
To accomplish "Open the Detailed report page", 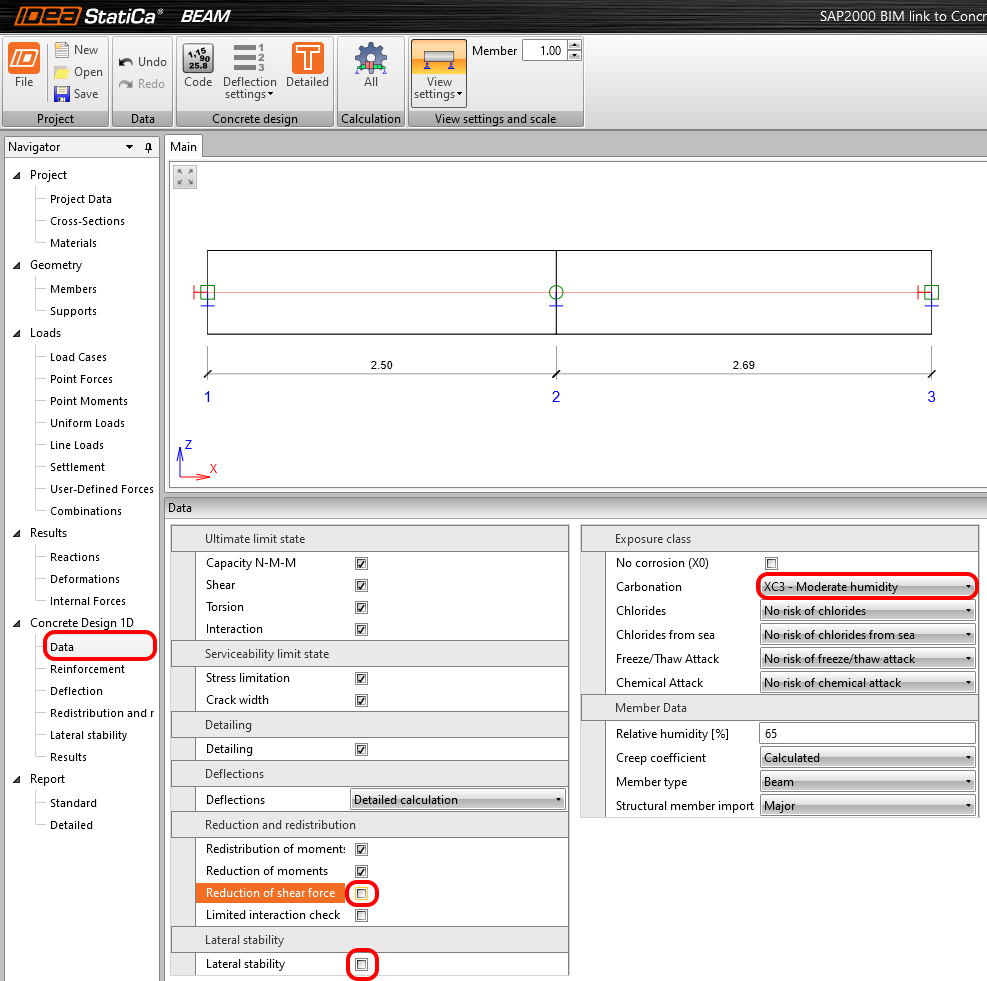I will (x=73, y=824).
